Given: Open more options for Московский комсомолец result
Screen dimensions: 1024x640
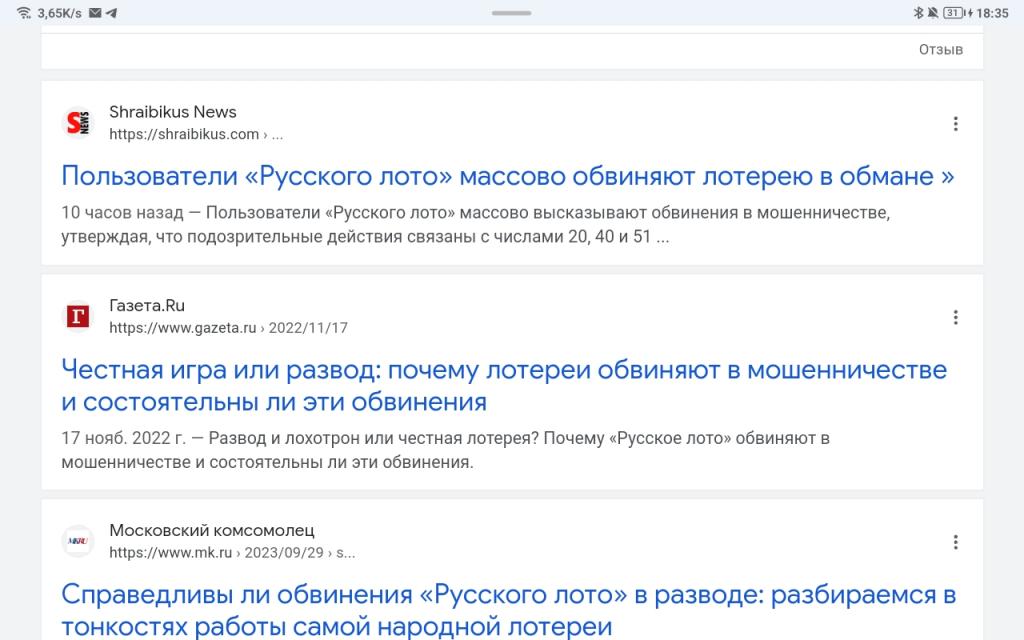Looking at the screenshot, I should pyautogui.click(x=955, y=542).
